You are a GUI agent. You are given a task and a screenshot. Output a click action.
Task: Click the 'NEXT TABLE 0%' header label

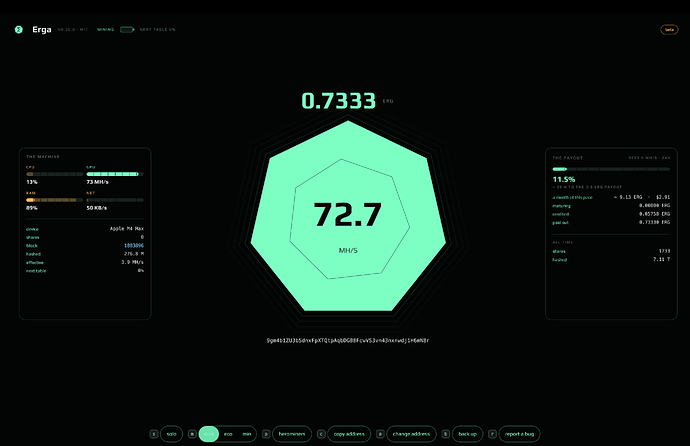pyautogui.click(x=157, y=29)
